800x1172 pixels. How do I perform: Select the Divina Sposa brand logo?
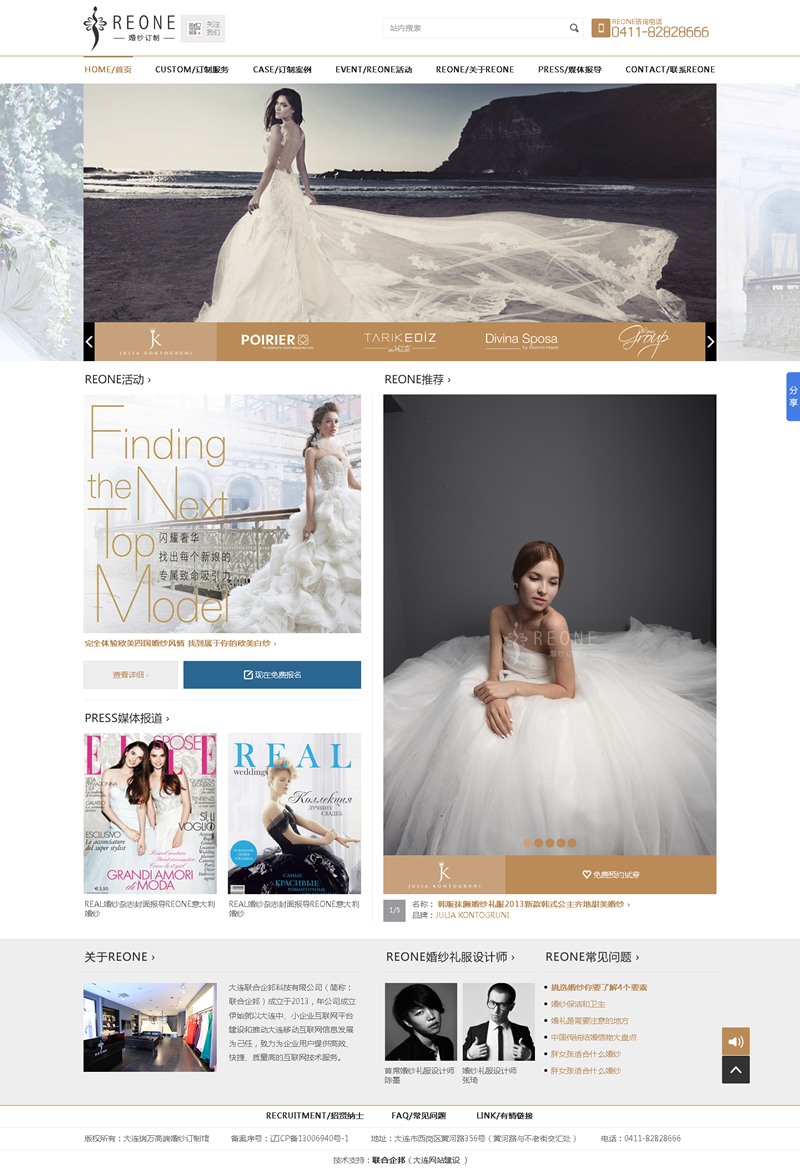click(x=521, y=341)
